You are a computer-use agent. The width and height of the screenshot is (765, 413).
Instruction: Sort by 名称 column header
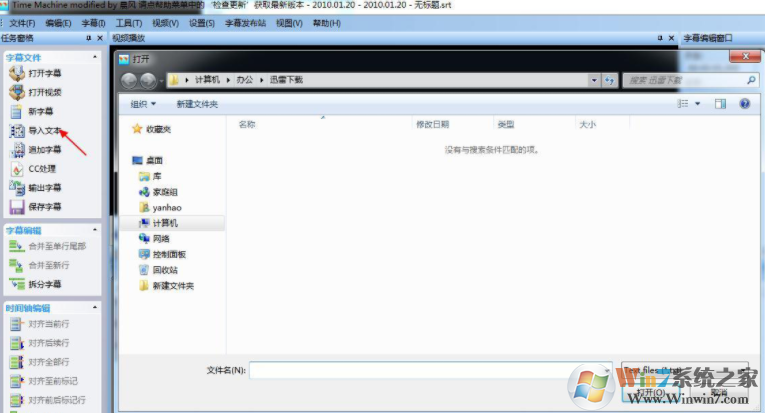[247, 124]
